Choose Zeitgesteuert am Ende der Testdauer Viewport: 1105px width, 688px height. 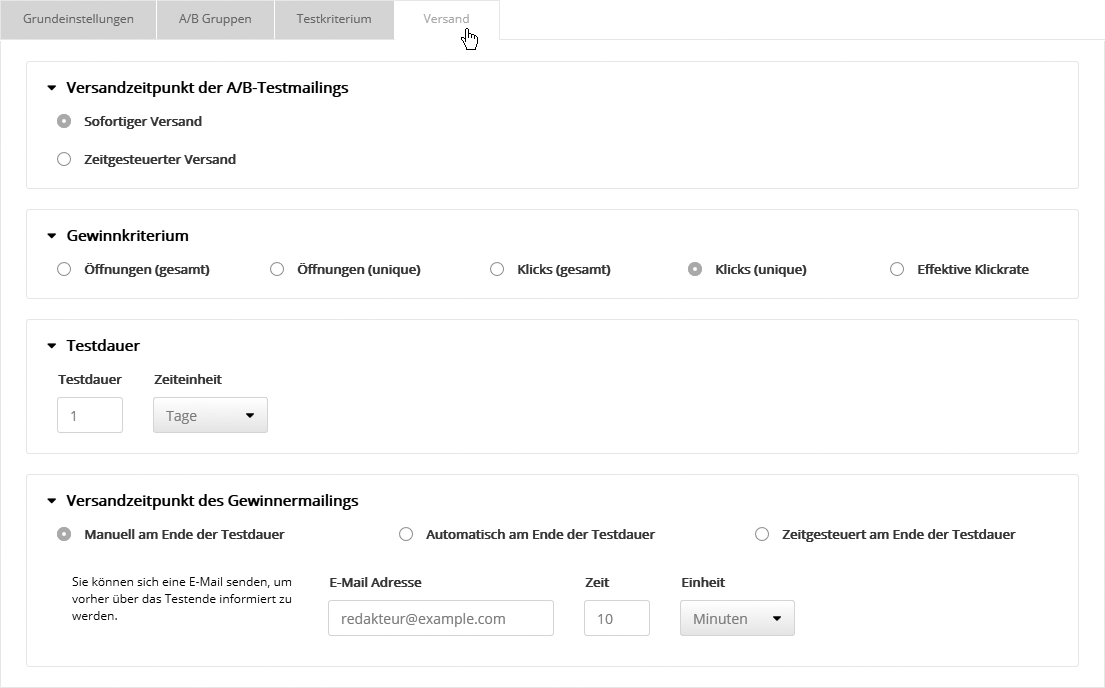pos(762,534)
